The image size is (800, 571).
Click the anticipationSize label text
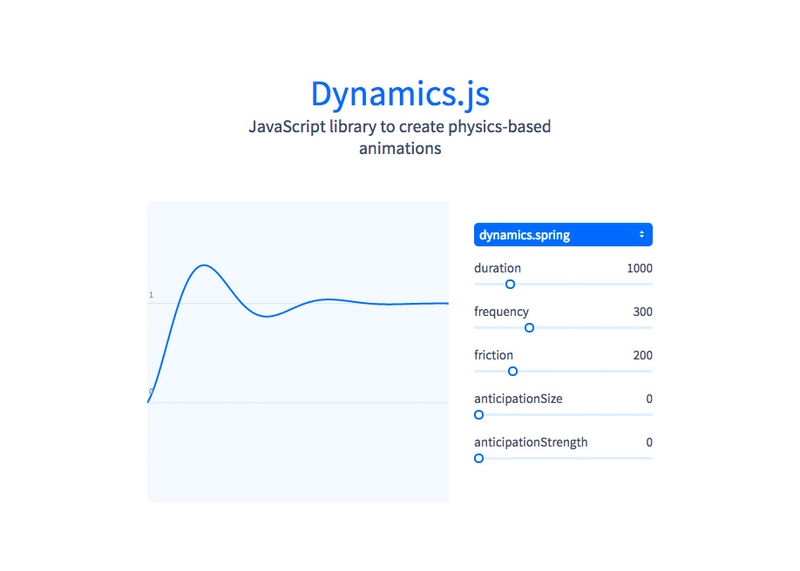click(x=518, y=399)
